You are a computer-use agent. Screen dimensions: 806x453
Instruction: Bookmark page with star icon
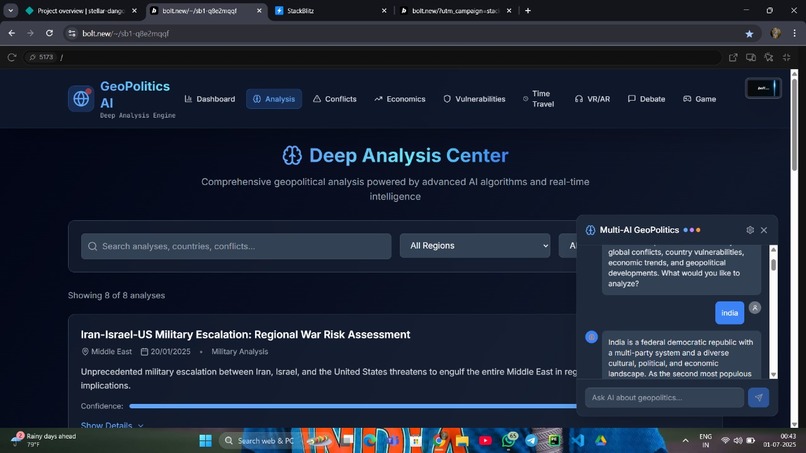click(x=749, y=33)
